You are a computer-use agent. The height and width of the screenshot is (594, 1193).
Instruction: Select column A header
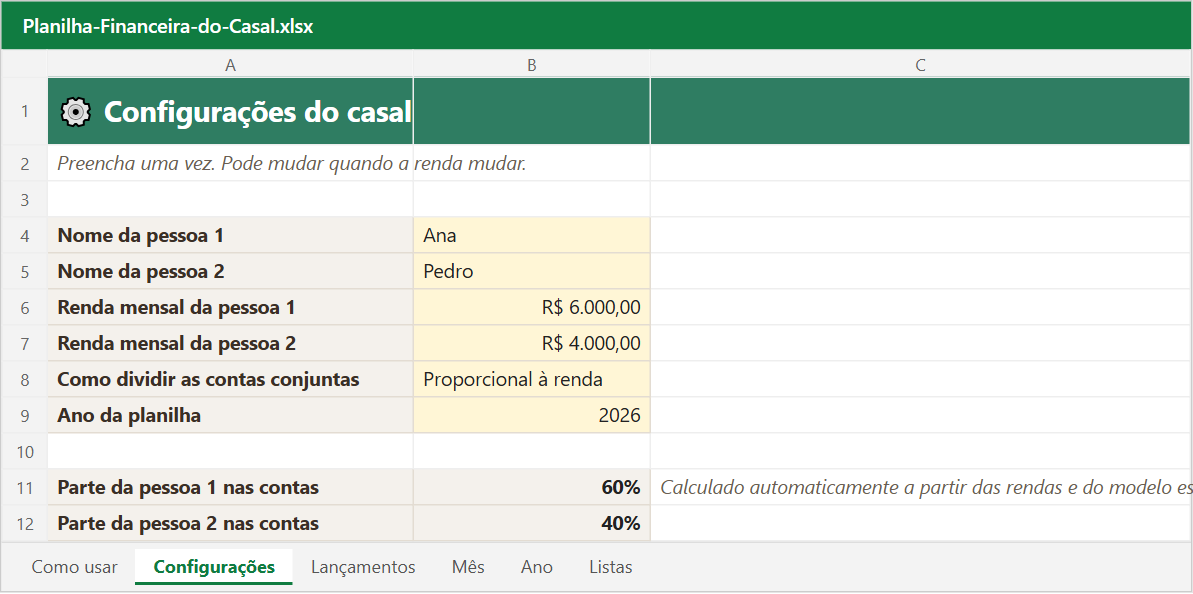pos(231,65)
